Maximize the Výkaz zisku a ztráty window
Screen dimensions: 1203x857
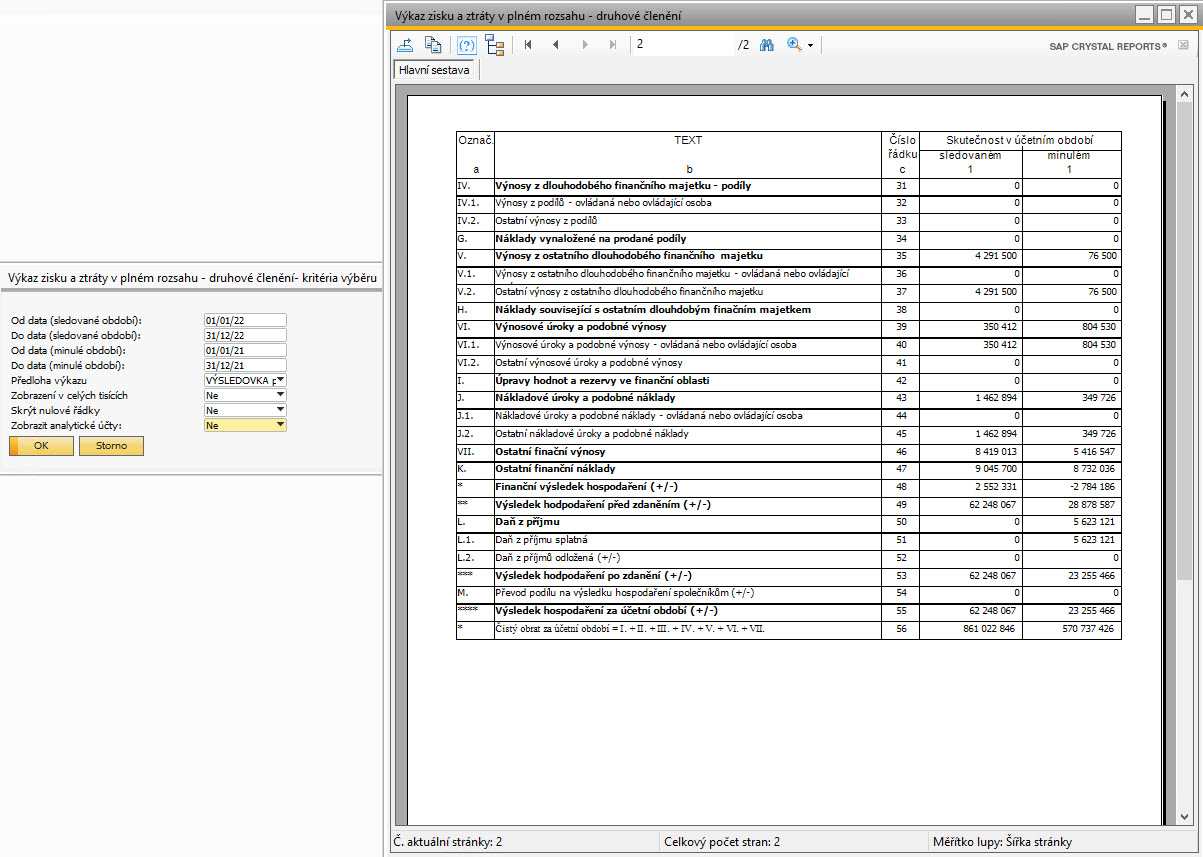coord(1165,15)
